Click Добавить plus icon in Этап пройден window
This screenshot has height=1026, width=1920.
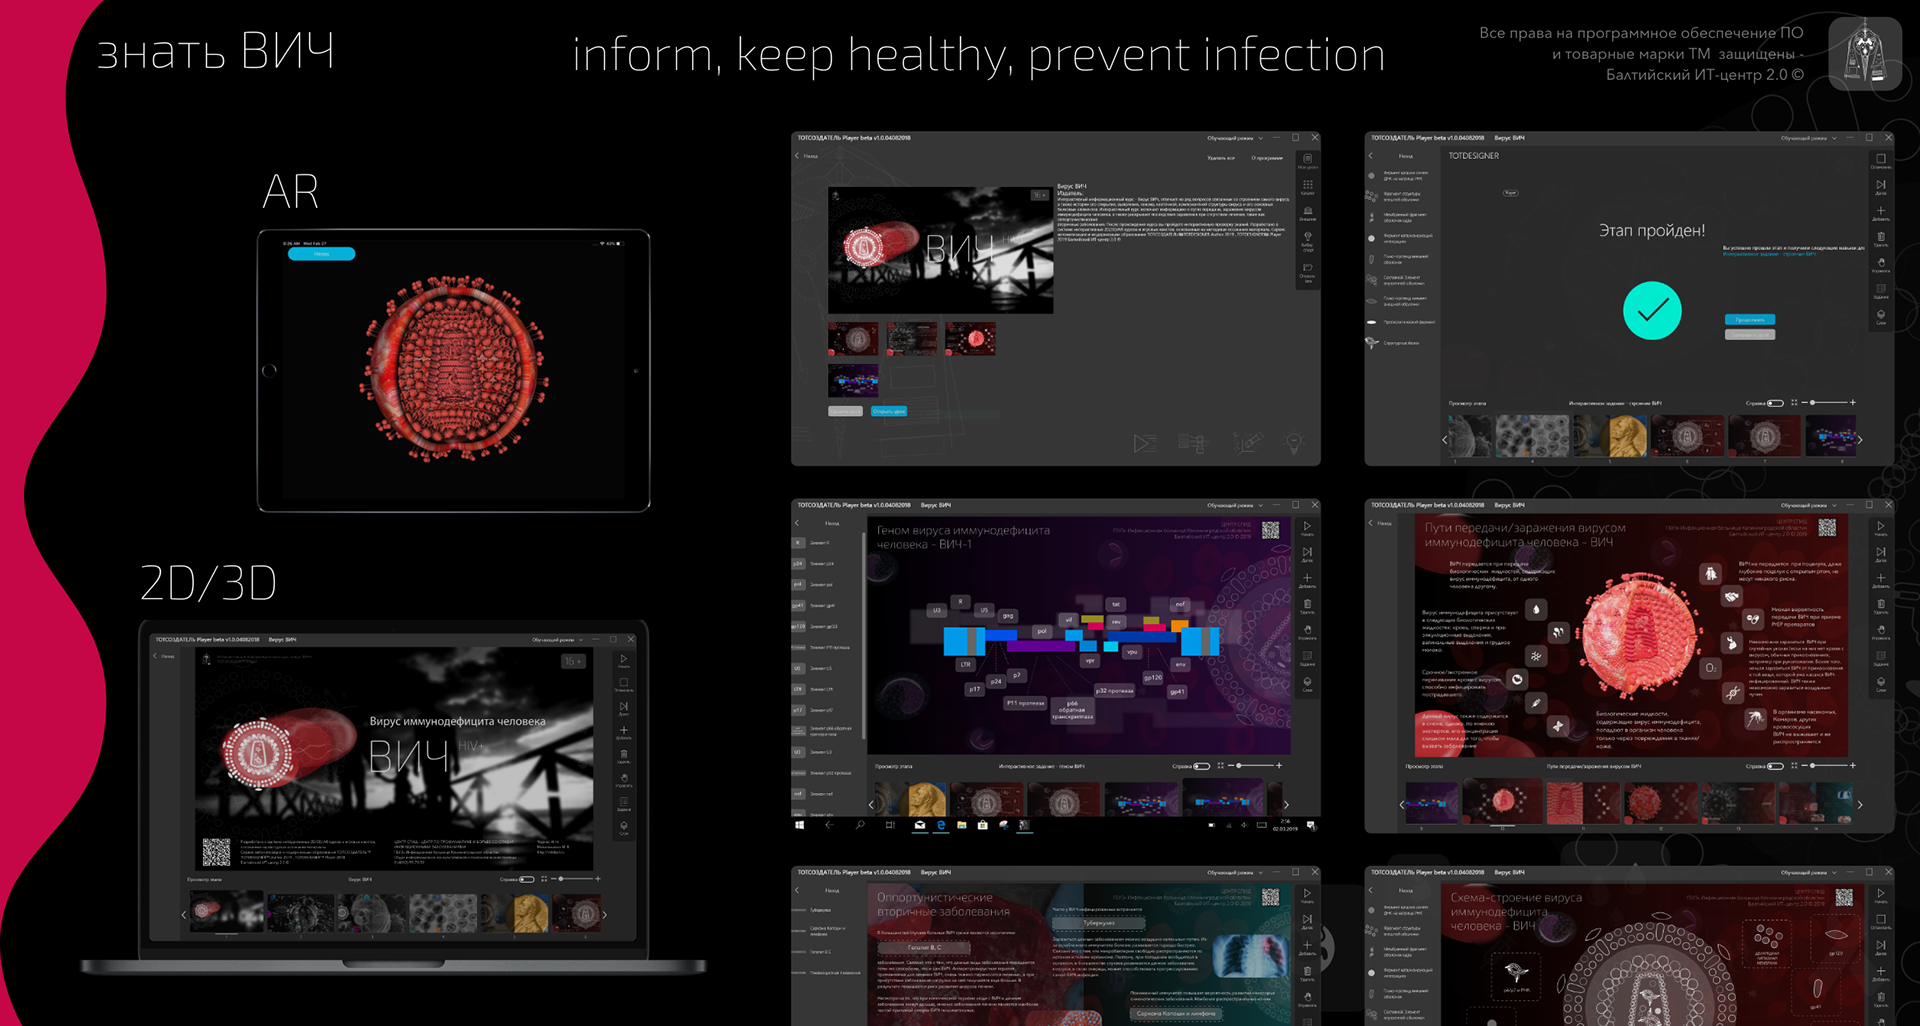(x=1881, y=213)
